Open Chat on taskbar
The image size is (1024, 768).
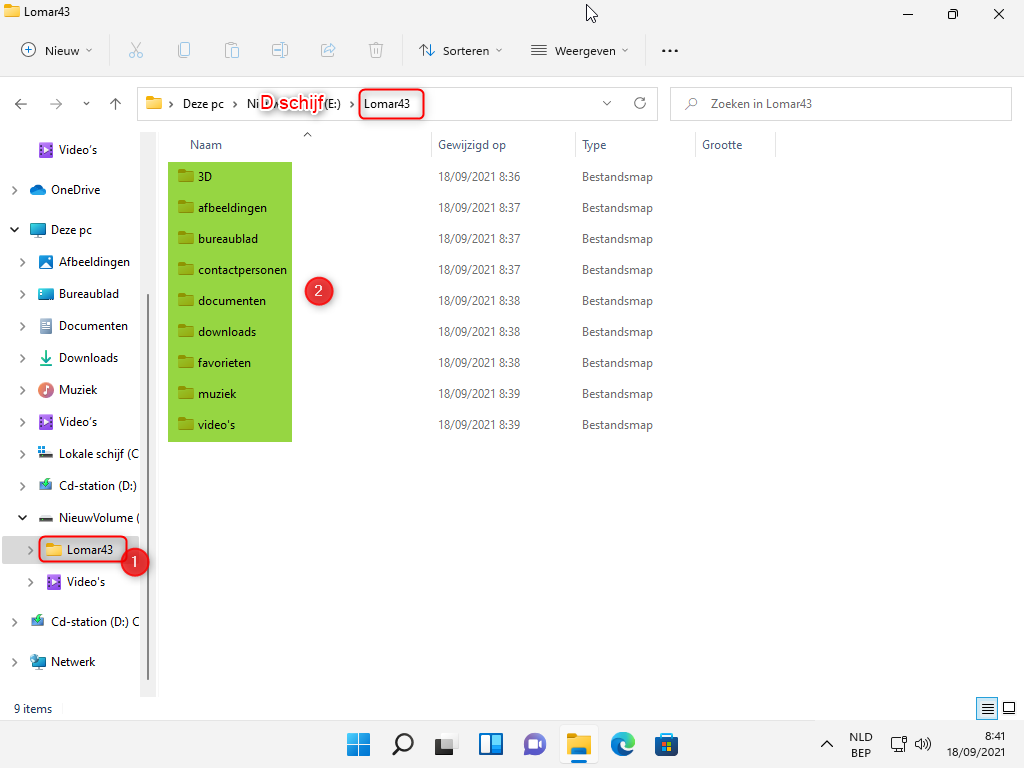click(534, 744)
